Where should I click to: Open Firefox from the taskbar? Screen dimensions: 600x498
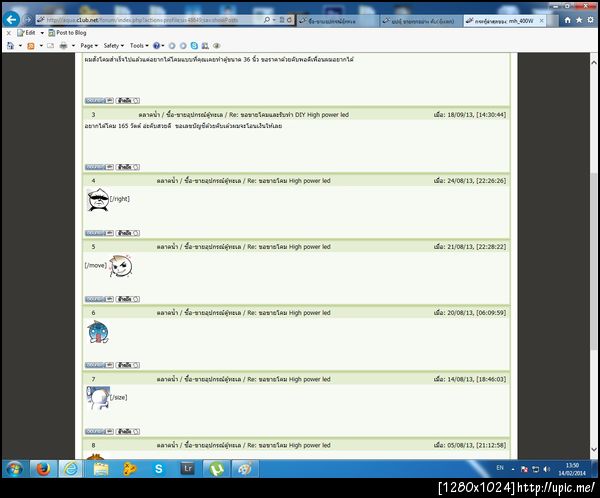(x=43, y=469)
